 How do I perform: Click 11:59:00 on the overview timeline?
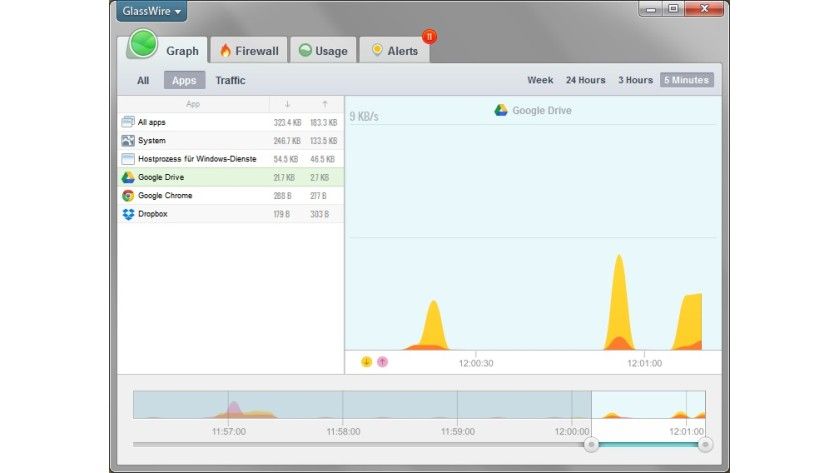pyautogui.click(x=458, y=431)
